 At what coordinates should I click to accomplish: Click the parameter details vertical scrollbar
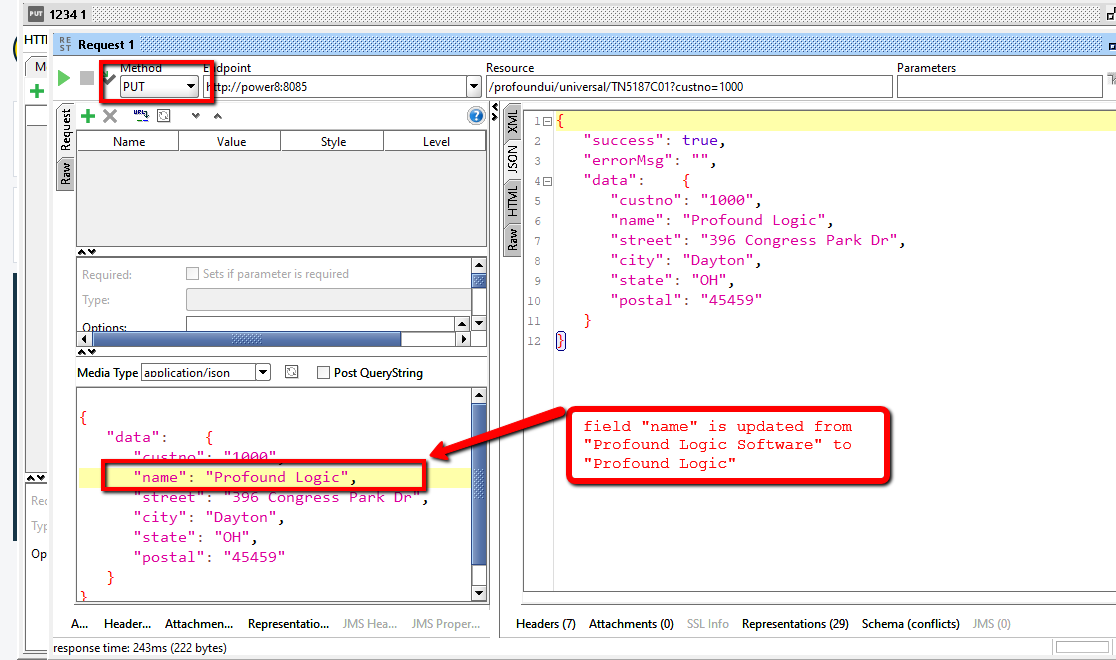pyautogui.click(x=479, y=294)
